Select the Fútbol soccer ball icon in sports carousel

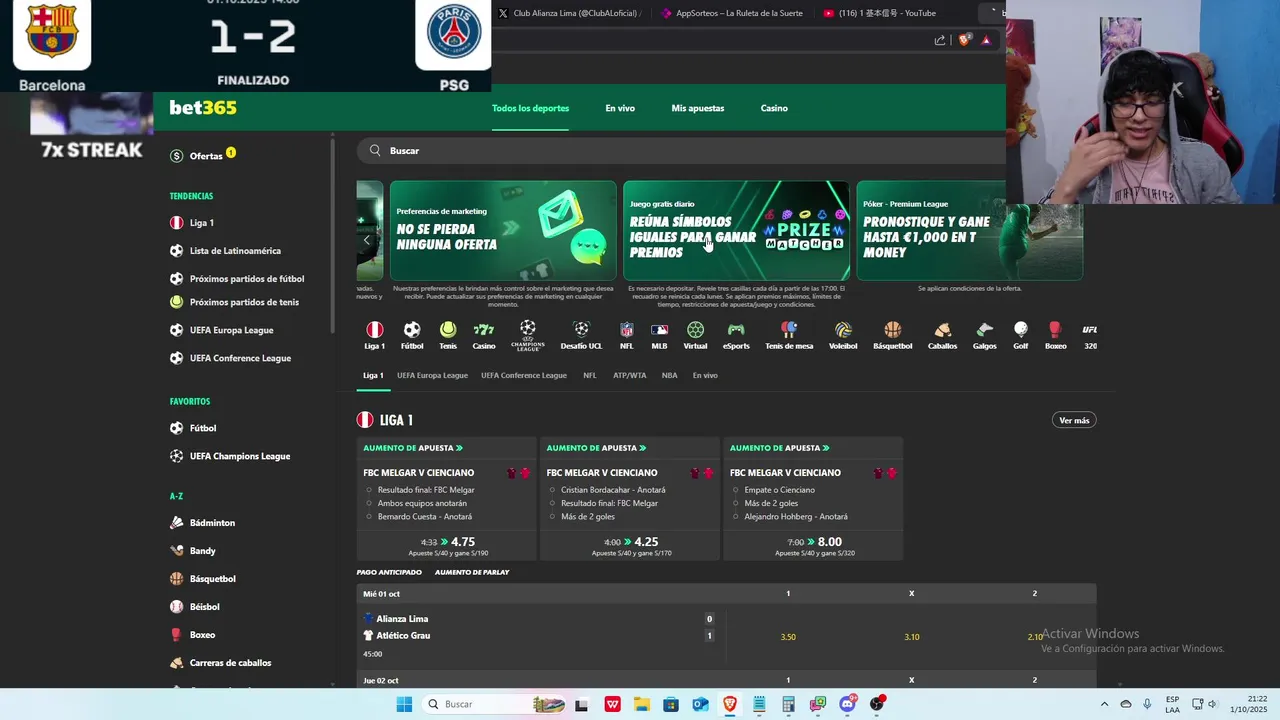pos(412,335)
